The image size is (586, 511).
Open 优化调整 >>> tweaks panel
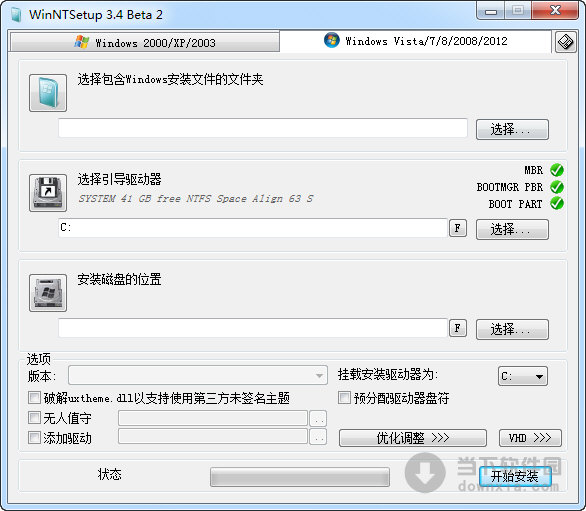point(413,438)
